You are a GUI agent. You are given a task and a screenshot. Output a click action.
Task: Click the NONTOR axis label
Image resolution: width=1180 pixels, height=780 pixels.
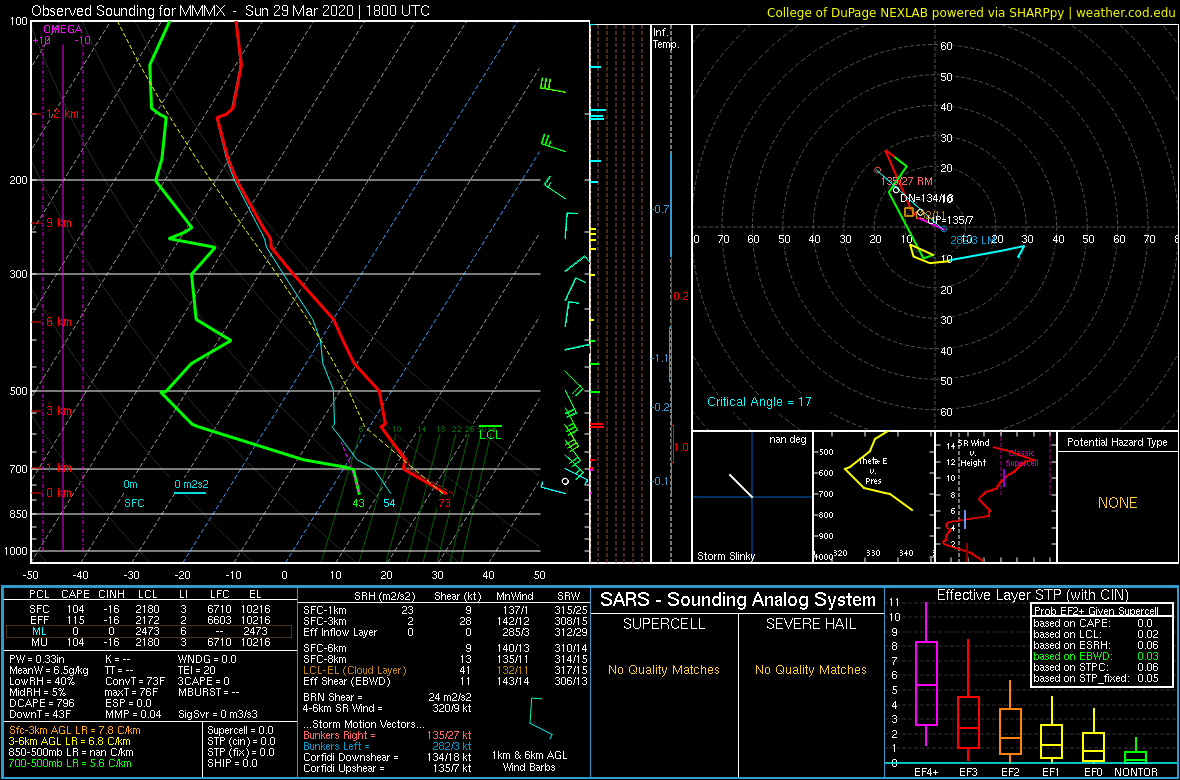(x=1136, y=770)
